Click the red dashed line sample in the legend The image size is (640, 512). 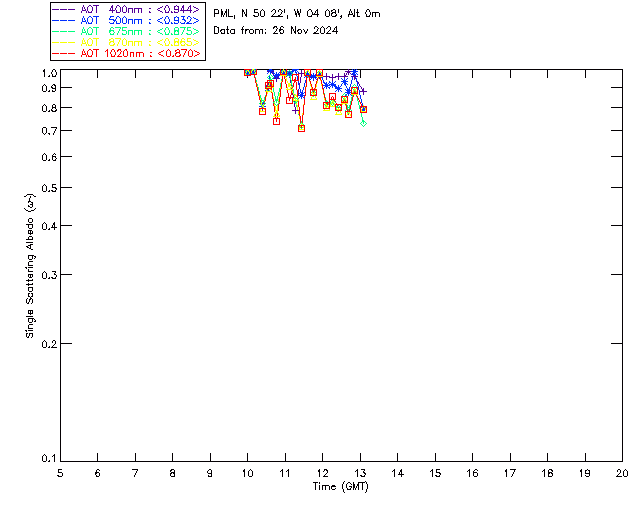click(64, 53)
